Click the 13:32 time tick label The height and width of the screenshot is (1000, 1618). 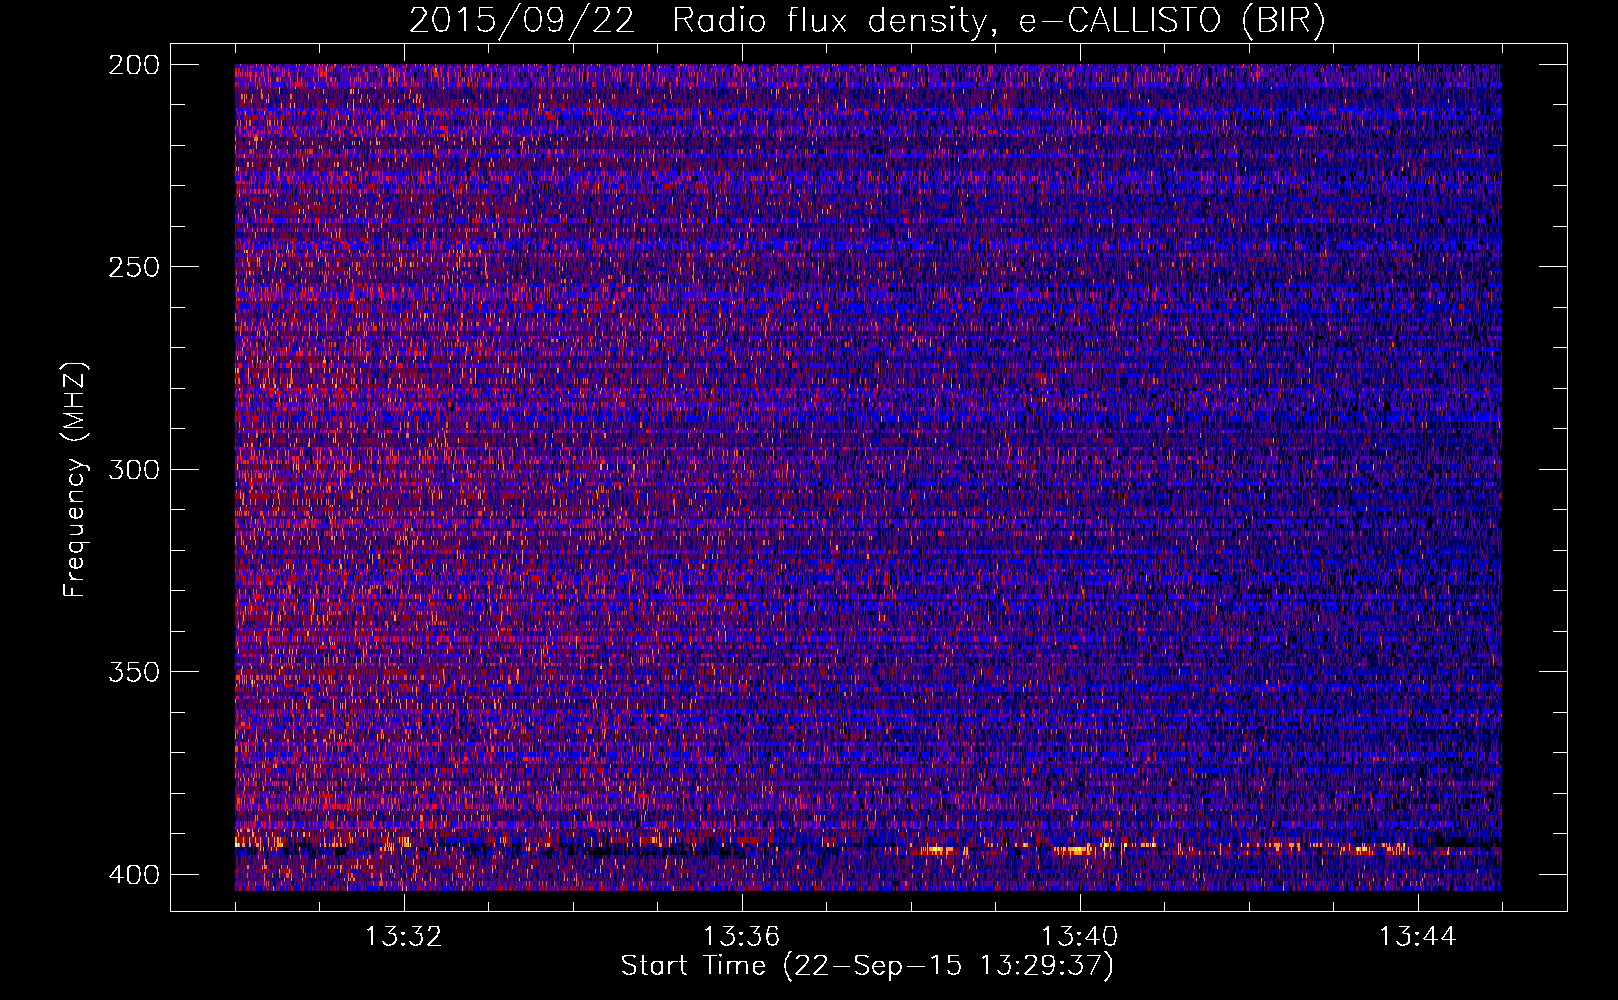(x=403, y=937)
